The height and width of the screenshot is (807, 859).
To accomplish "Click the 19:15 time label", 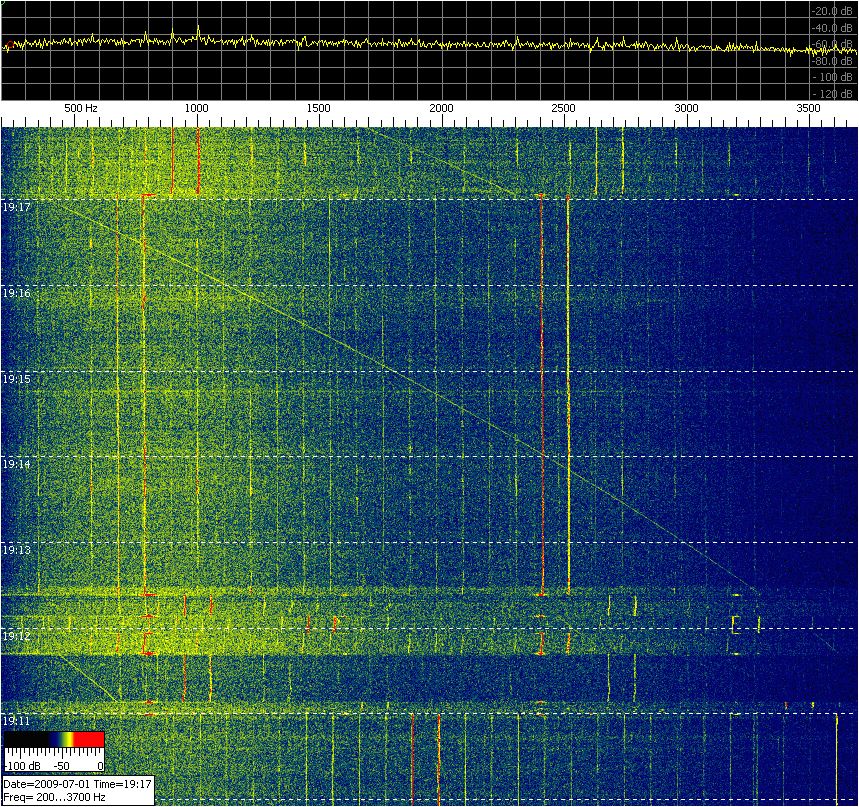I will point(16,380).
